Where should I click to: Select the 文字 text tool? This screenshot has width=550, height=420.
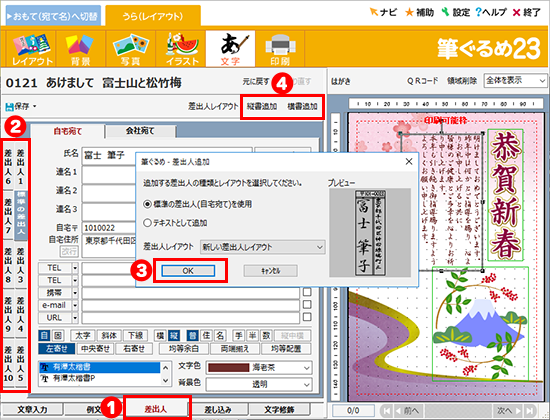(230, 49)
